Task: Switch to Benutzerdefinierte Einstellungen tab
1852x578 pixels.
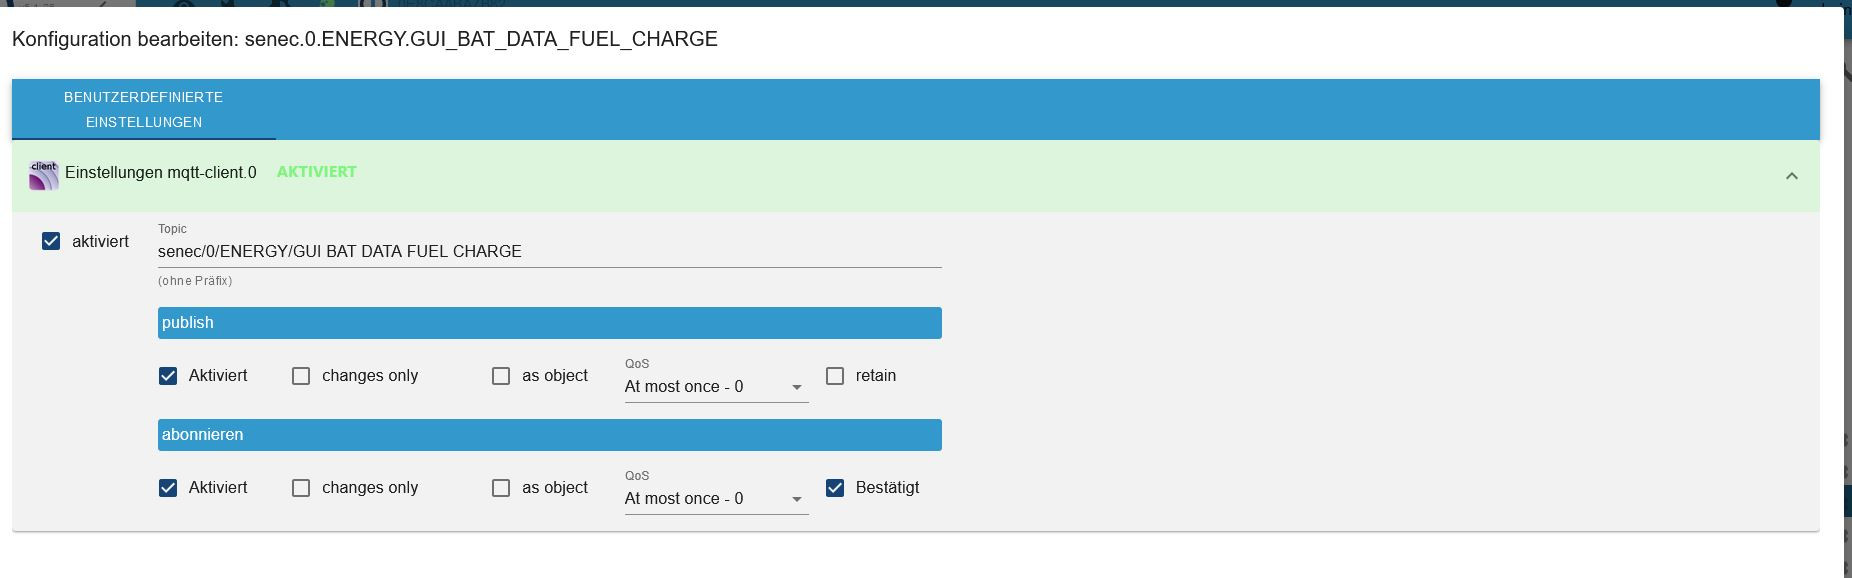Action: click(144, 110)
